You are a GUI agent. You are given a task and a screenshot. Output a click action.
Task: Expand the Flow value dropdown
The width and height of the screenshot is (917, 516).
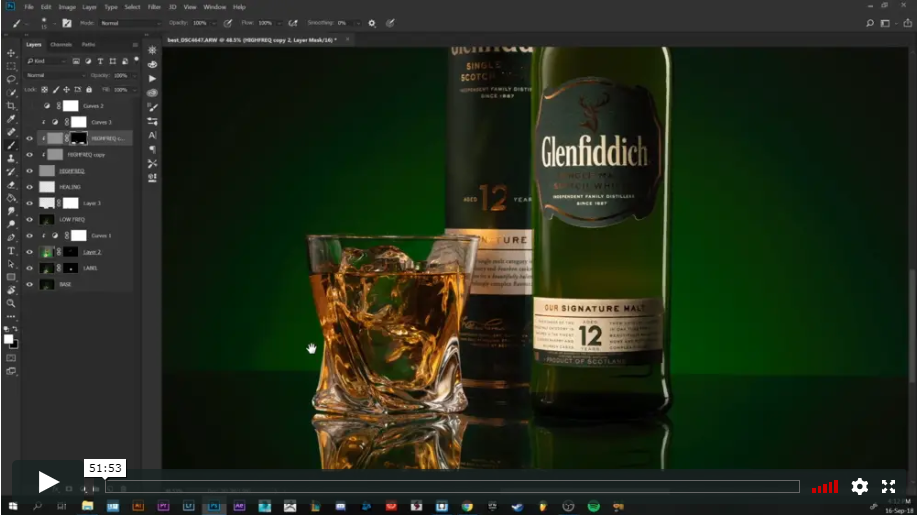(x=278, y=23)
